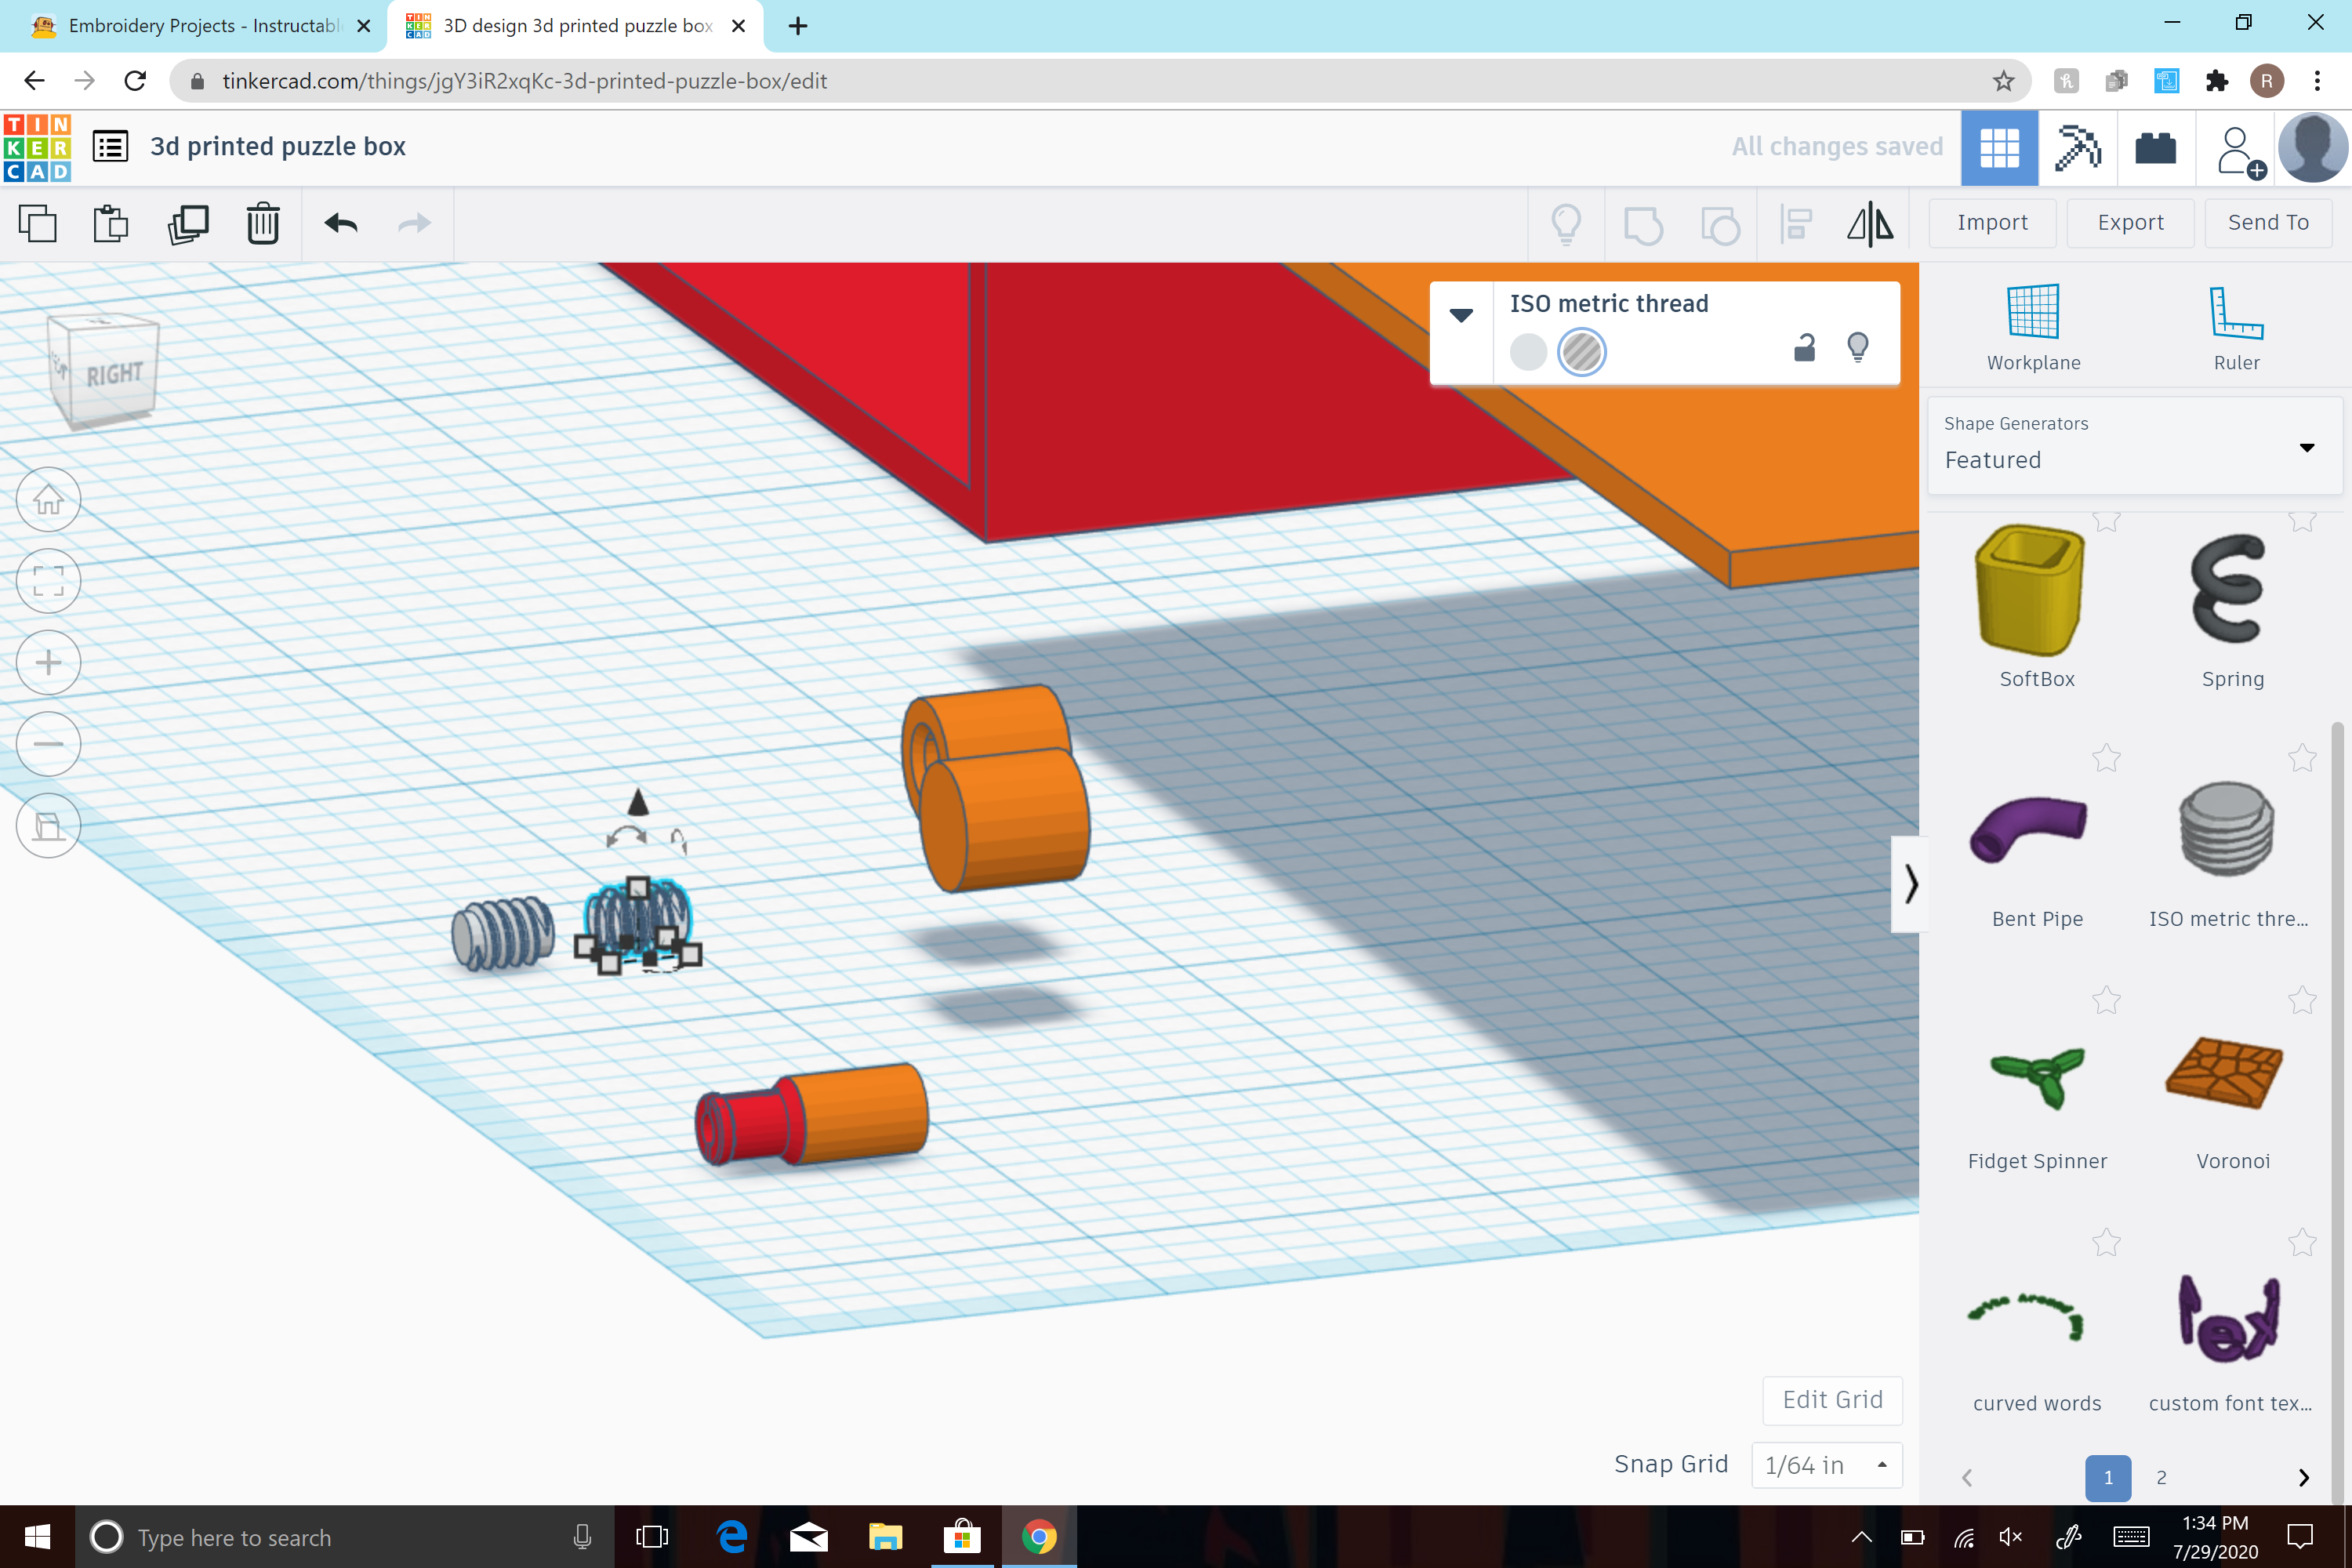The image size is (2352, 1568).
Task: Hide the ISO metric thread shape via lightbulb
Action: point(1860,348)
